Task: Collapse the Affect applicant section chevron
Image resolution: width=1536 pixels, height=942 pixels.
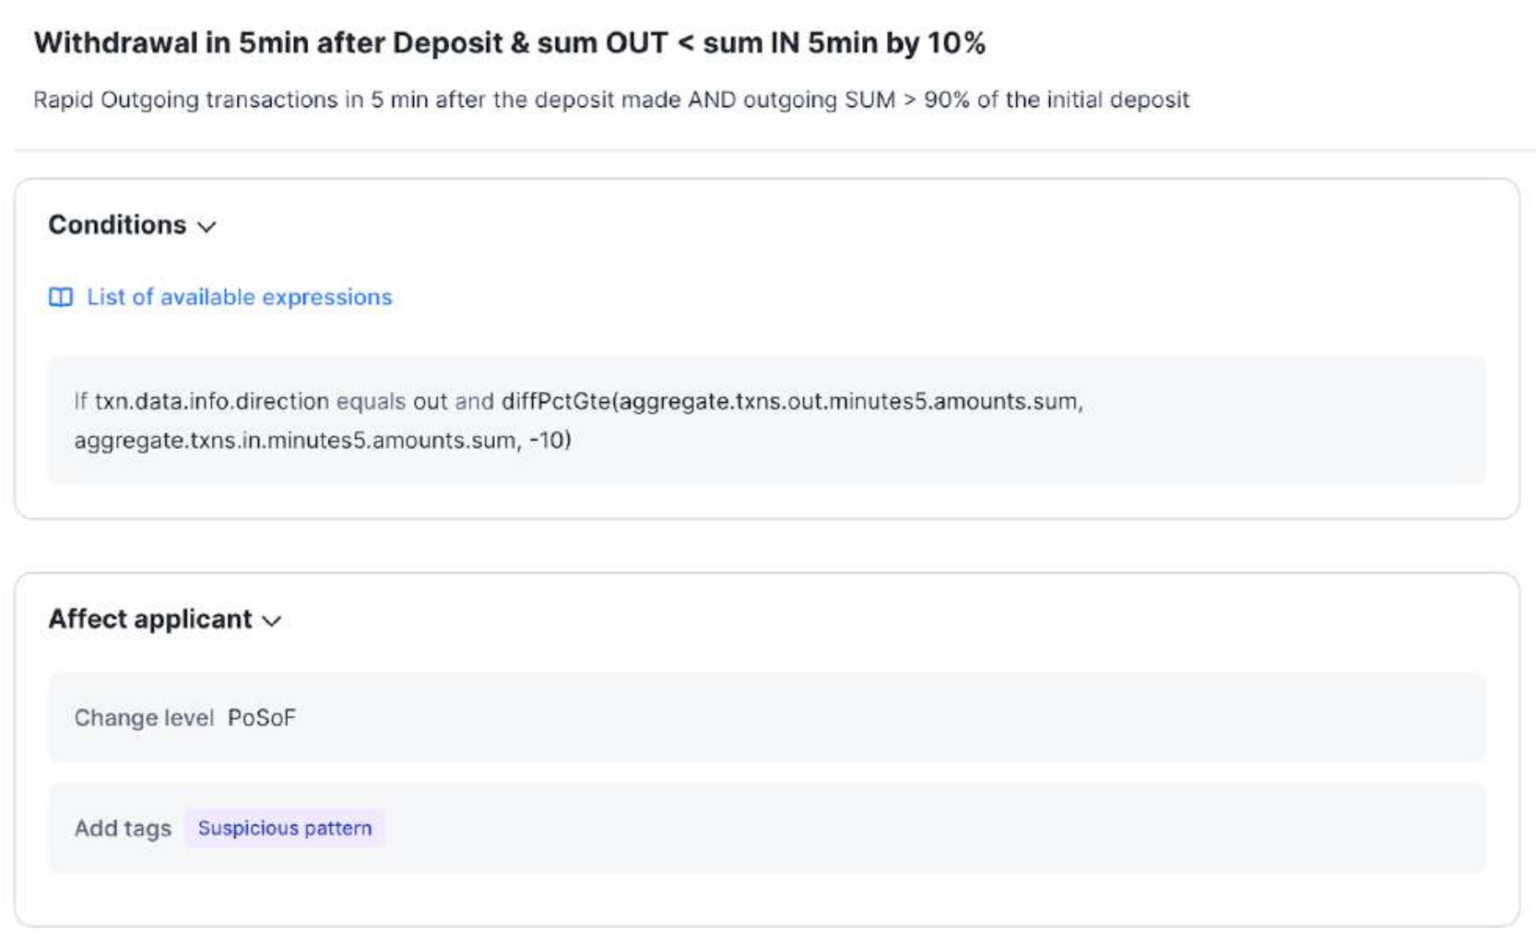Action: pyautogui.click(x=272, y=621)
